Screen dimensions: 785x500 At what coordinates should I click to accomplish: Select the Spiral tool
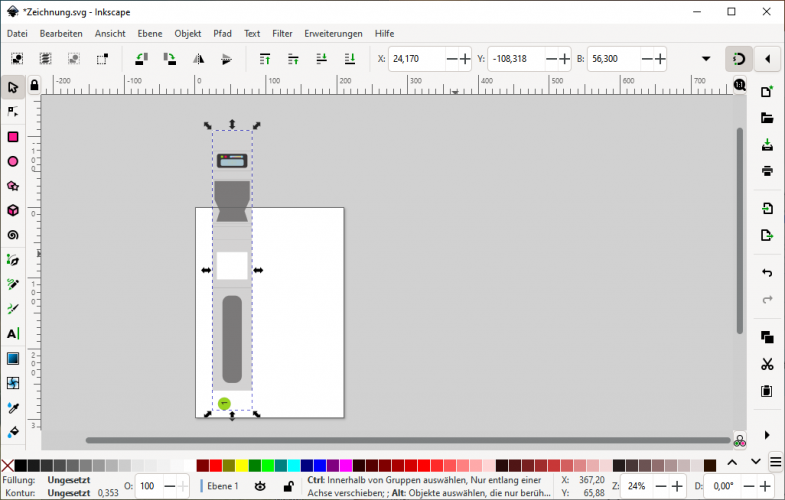[13, 235]
